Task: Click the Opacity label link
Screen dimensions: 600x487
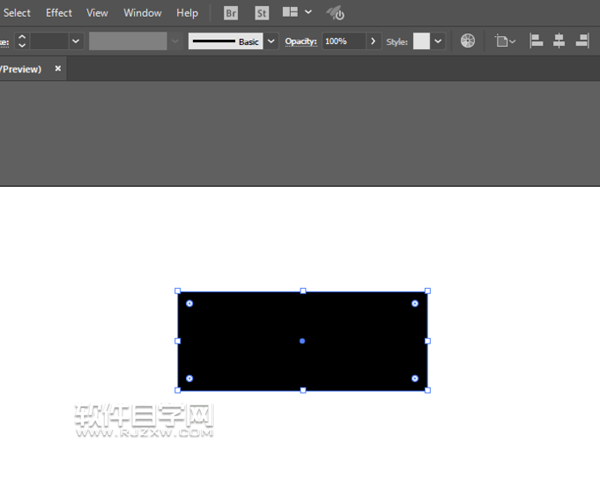Action: pos(301,41)
